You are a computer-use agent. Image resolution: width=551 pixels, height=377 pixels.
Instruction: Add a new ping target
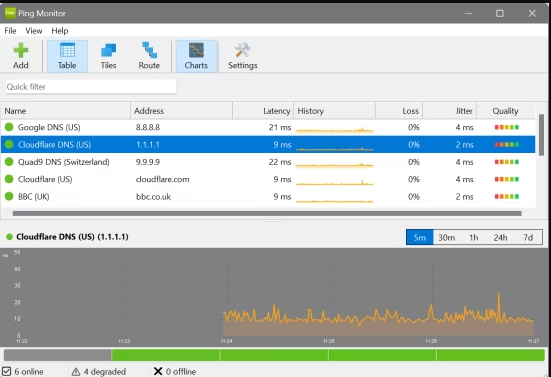21,56
